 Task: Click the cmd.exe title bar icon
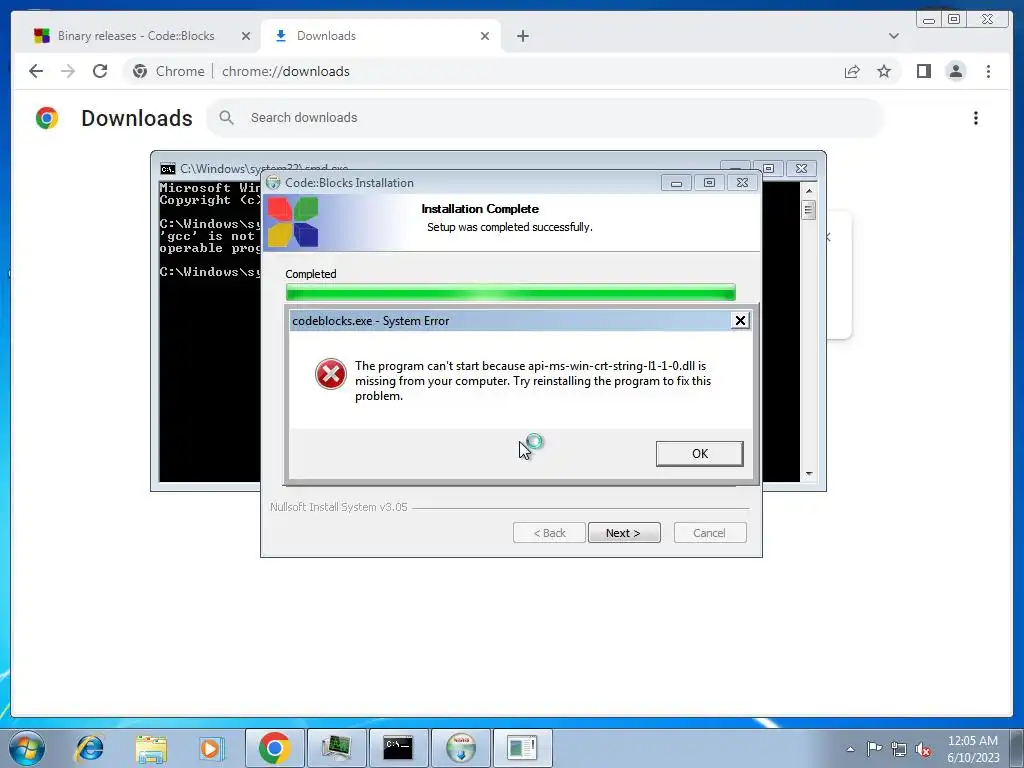(x=168, y=169)
